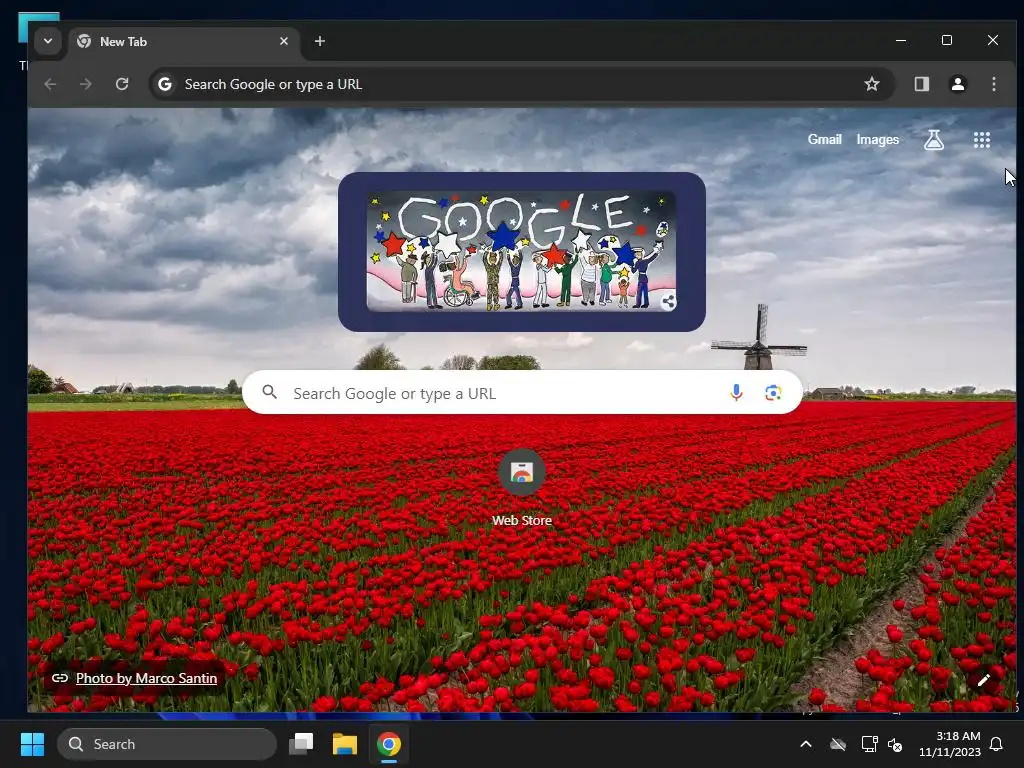
Task: Go back to previous page
Action: coord(50,84)
